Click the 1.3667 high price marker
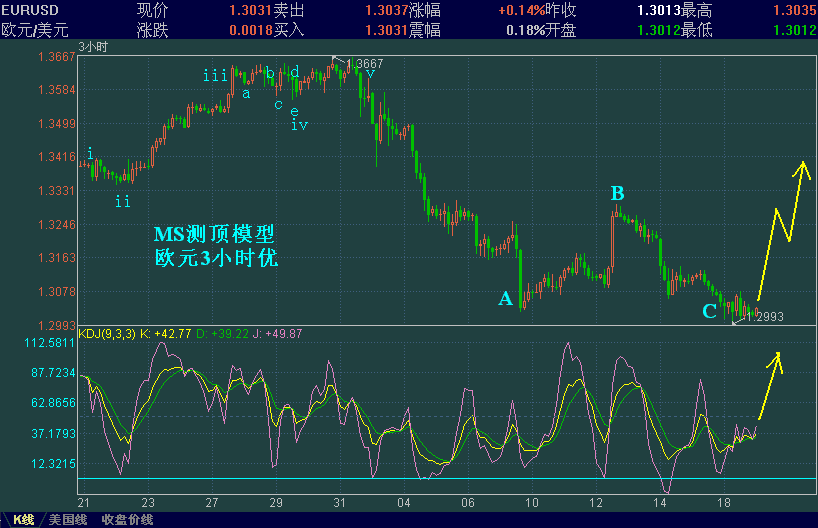Viewport: 818px width, 528px height. (x=365, y=64)
